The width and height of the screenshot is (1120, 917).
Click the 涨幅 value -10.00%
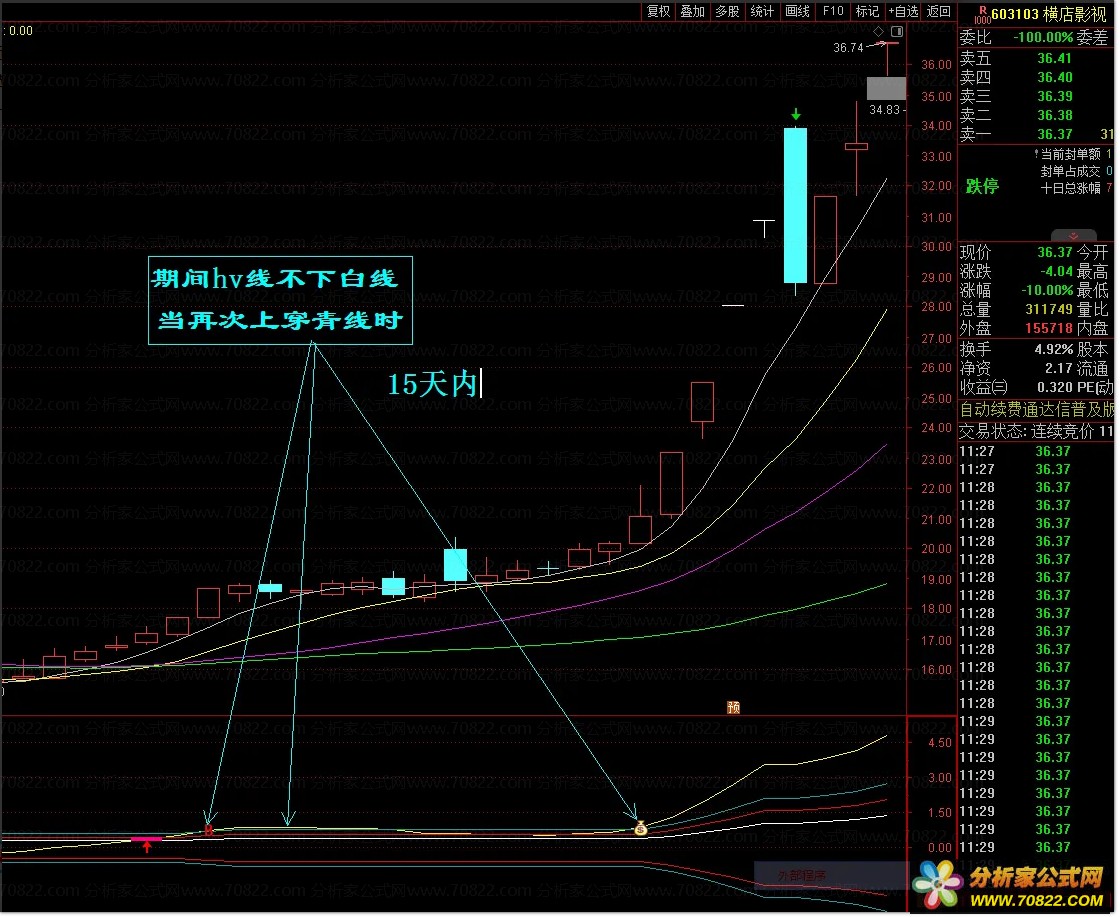[x=1047, y=291]
